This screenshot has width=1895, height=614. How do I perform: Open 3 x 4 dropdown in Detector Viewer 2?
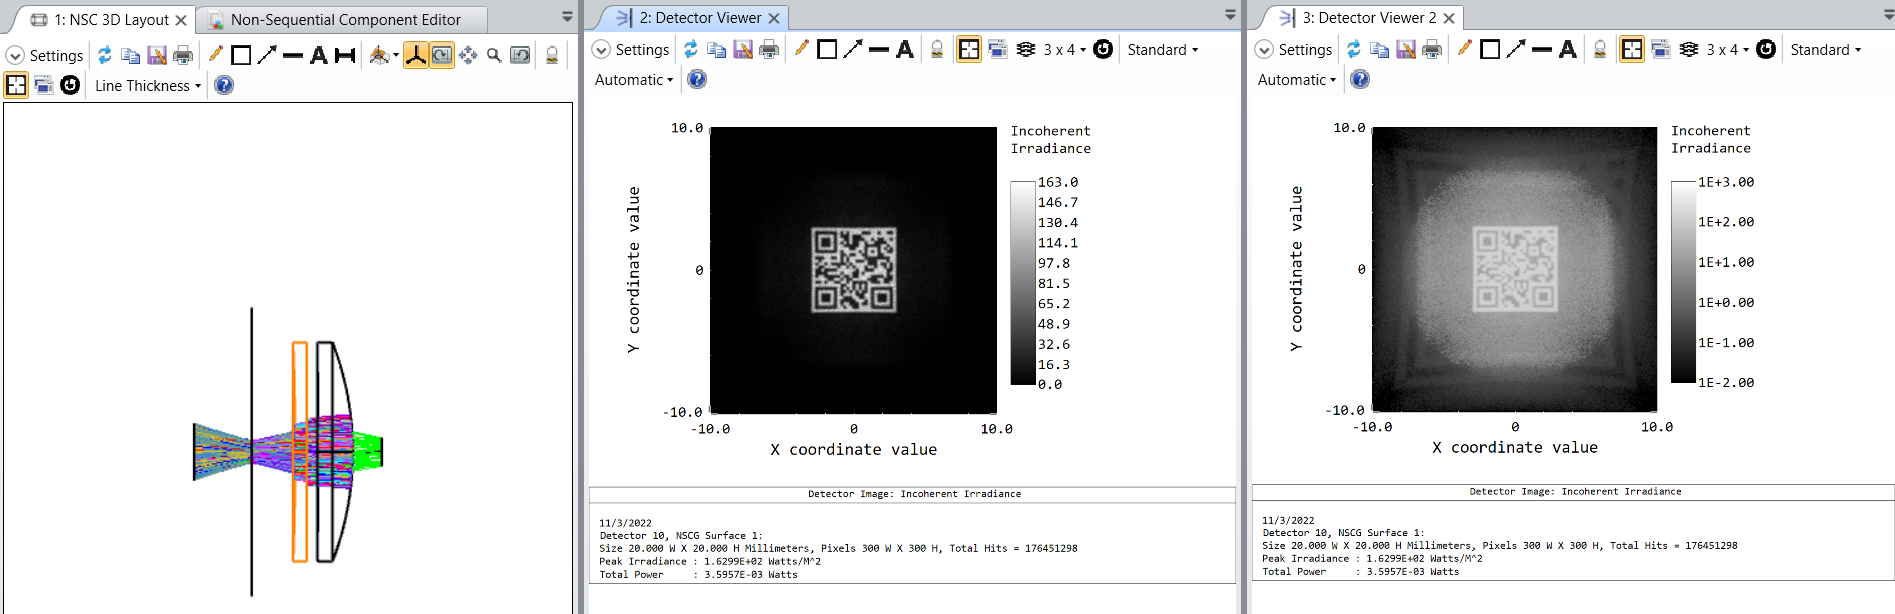point(1728,49)
